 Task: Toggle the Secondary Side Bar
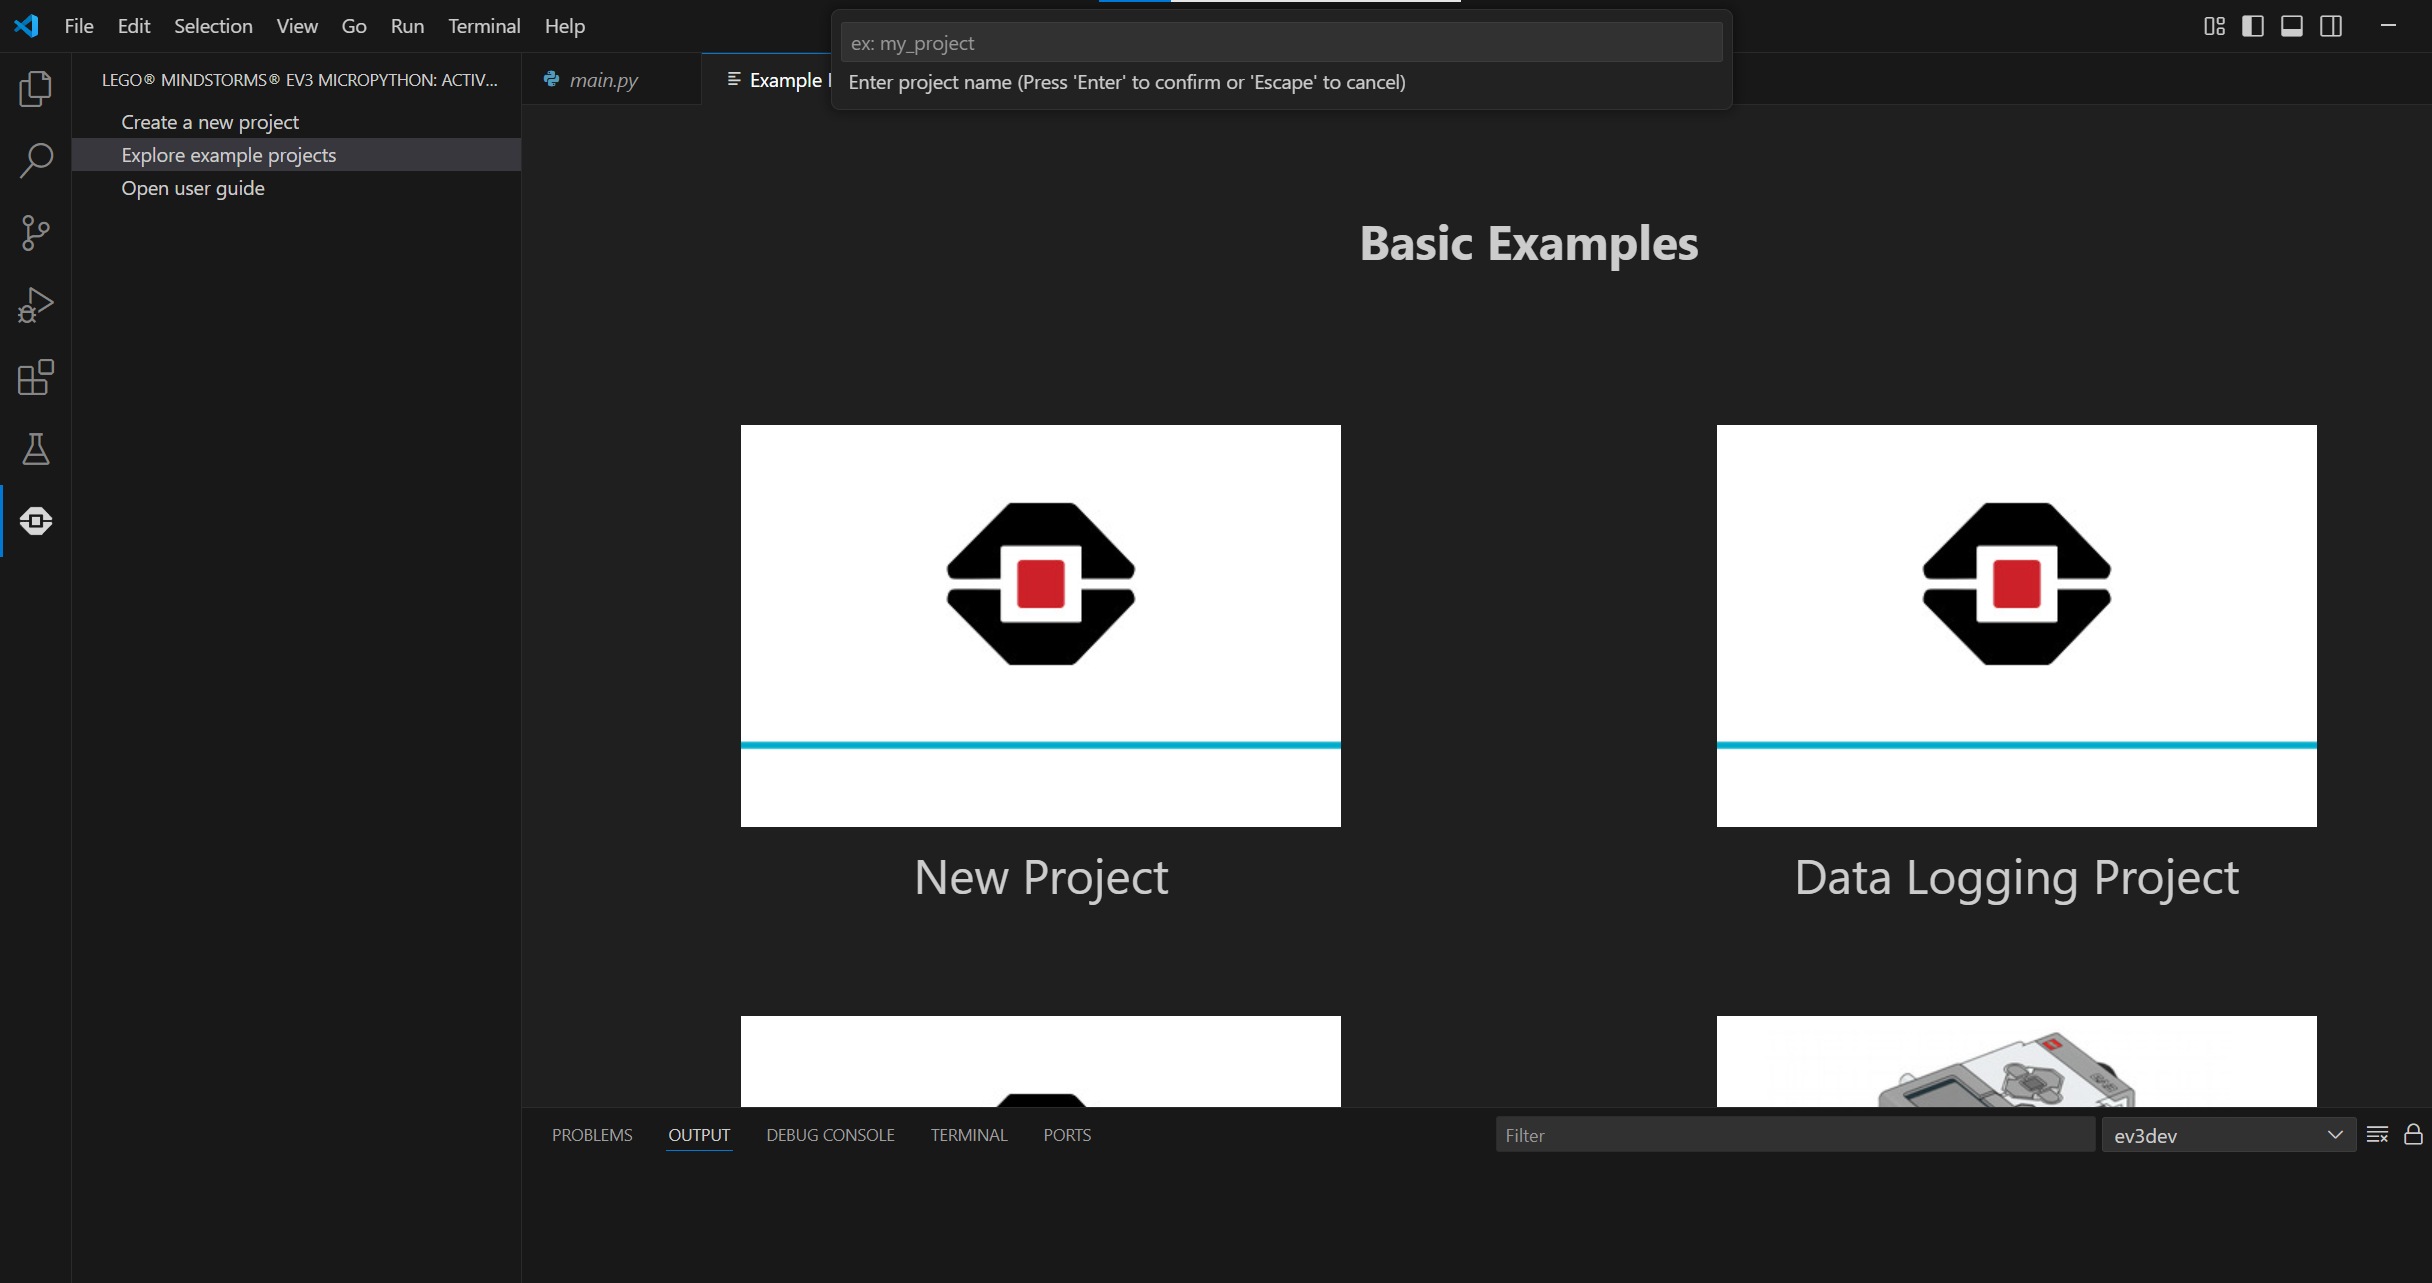coord(2331,26)
